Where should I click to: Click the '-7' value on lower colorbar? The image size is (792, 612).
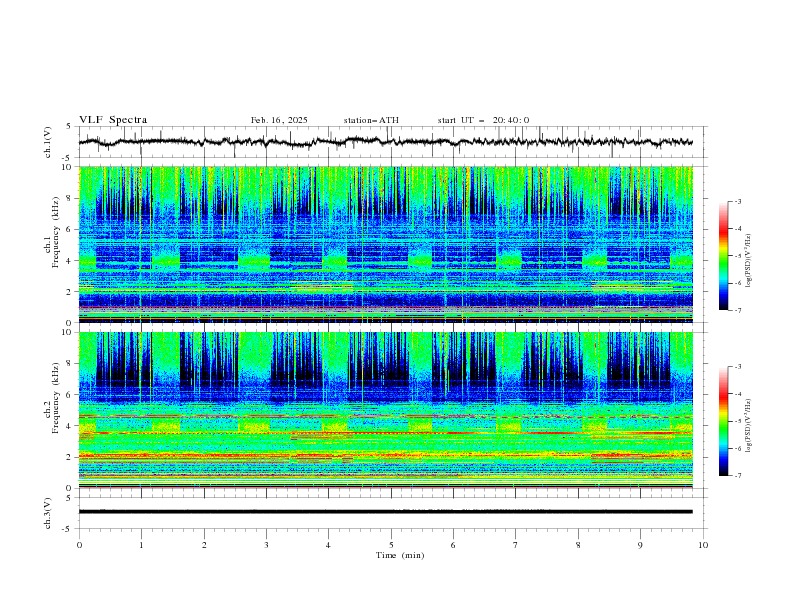tap(737, 476)
